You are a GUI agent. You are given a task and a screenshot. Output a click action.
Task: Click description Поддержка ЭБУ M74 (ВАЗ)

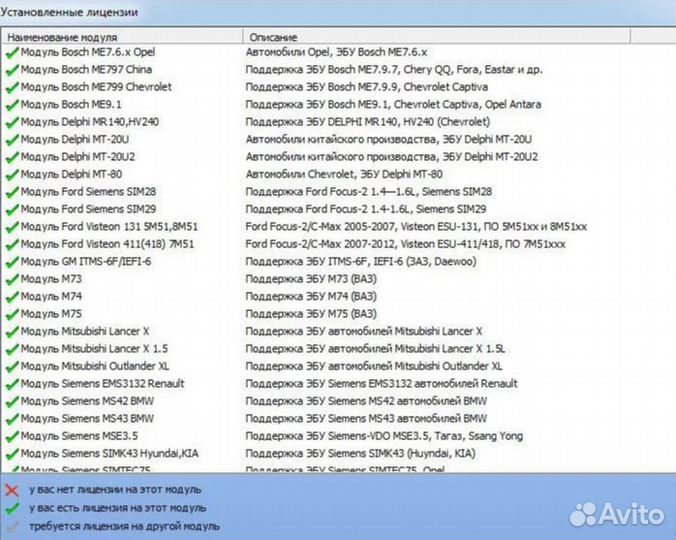(x=311, y=297)
